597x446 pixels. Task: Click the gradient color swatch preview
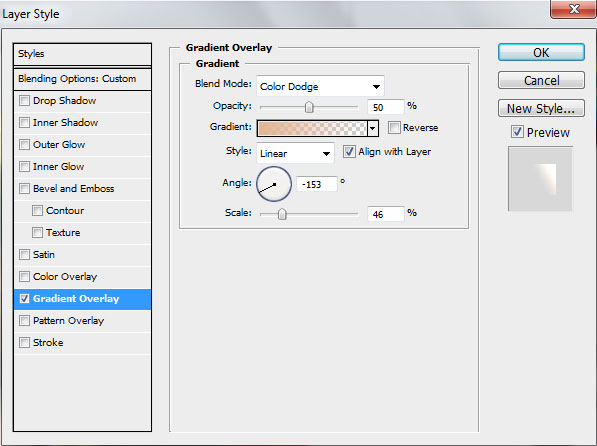[x=312, y=128]
